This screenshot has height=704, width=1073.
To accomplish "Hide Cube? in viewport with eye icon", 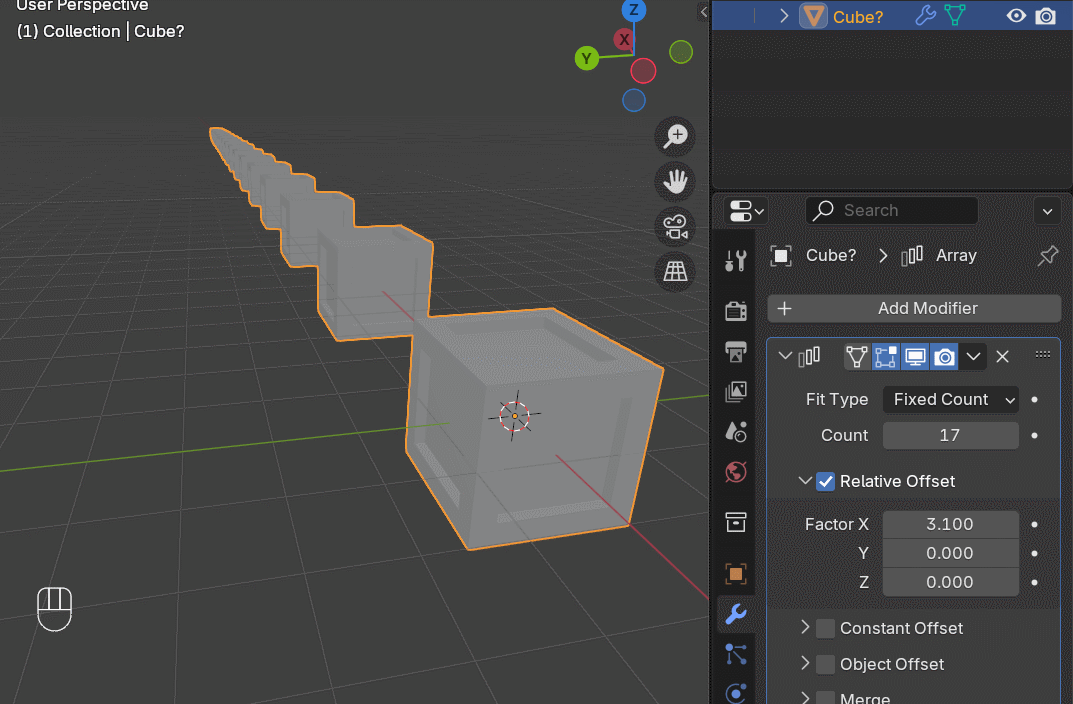I will point(1016,16).
